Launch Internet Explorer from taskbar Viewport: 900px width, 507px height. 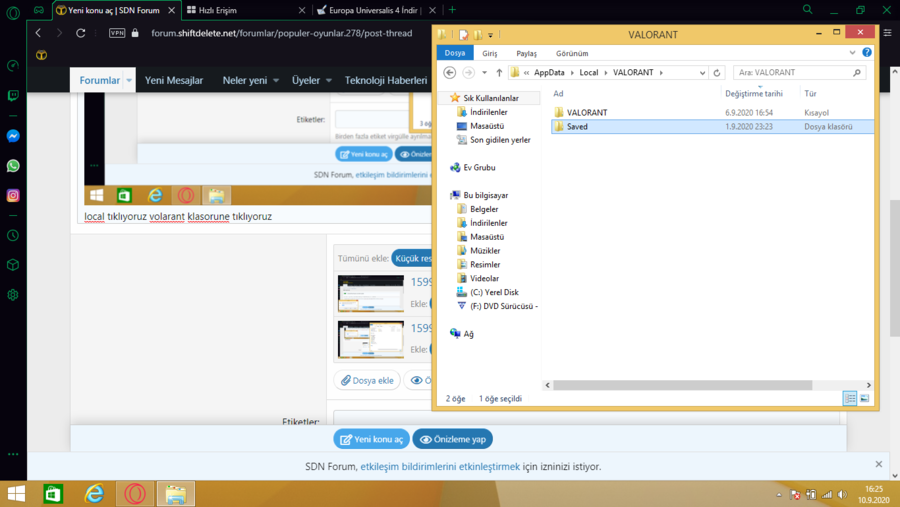[x=94, y=494]
